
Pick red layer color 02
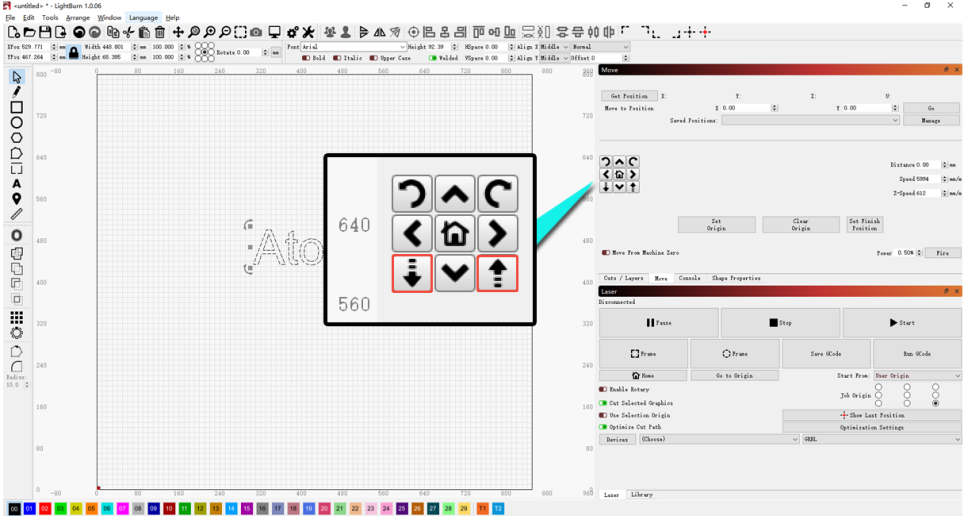[45, 509]
